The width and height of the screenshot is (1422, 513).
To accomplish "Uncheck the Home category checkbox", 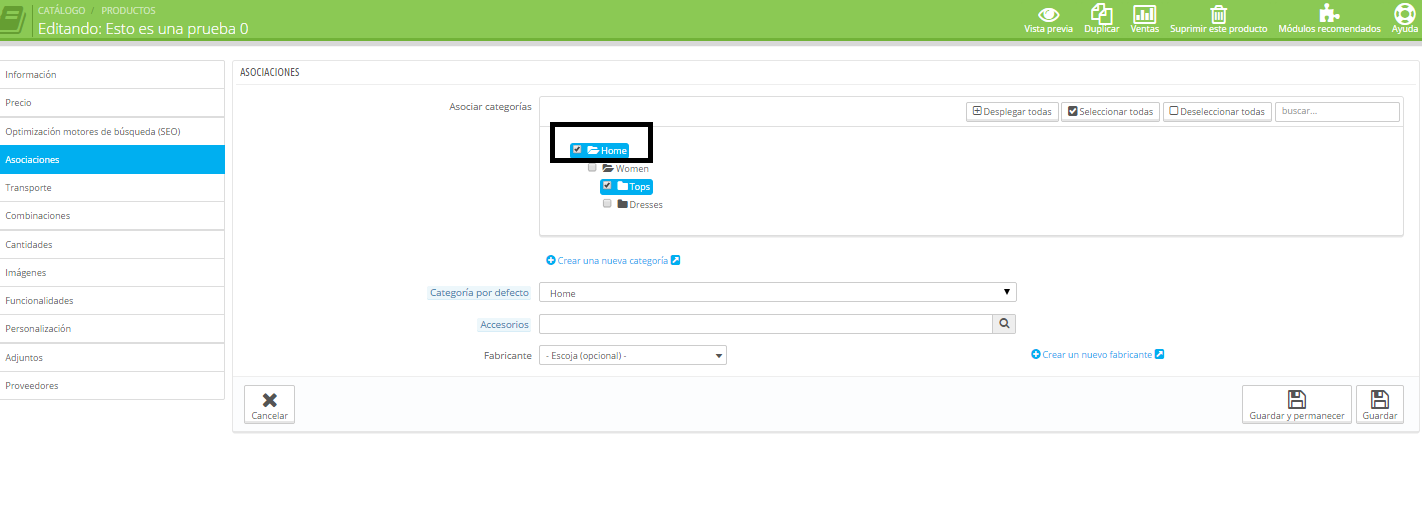I will pos(577,150).
